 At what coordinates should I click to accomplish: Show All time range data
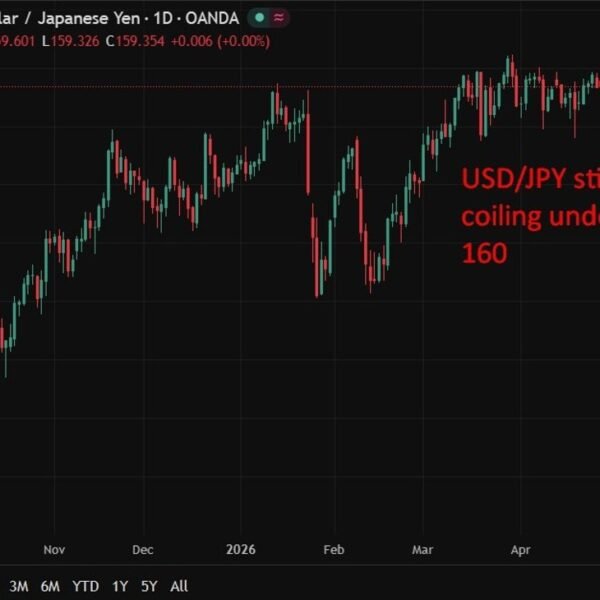pos(179,586)
